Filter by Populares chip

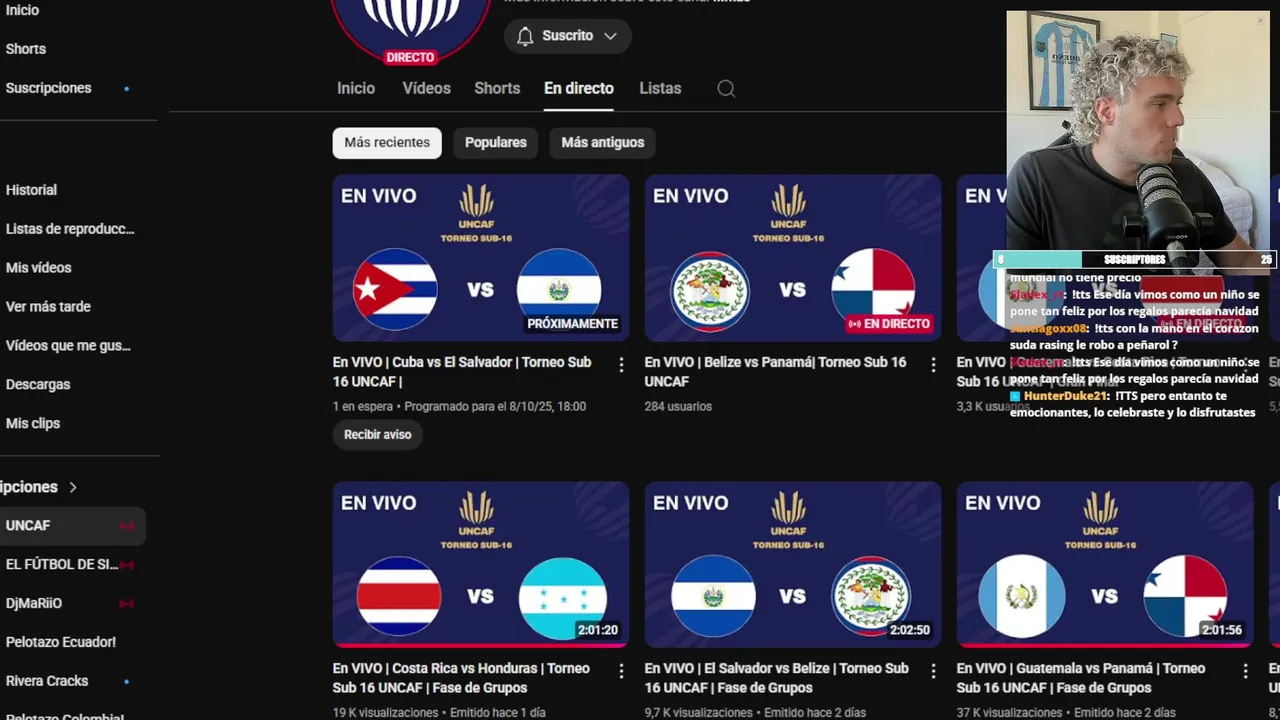496,142
